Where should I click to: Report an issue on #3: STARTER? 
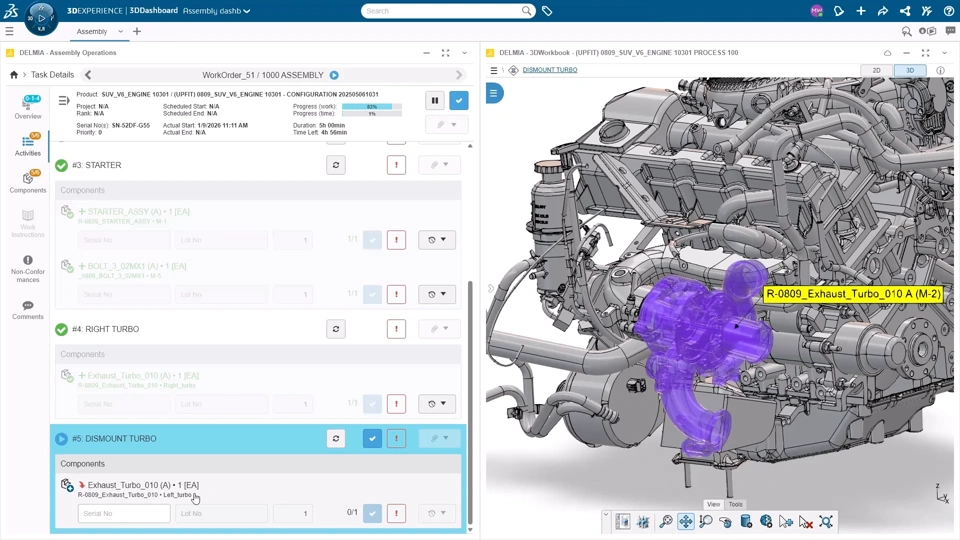coord(396,165)
